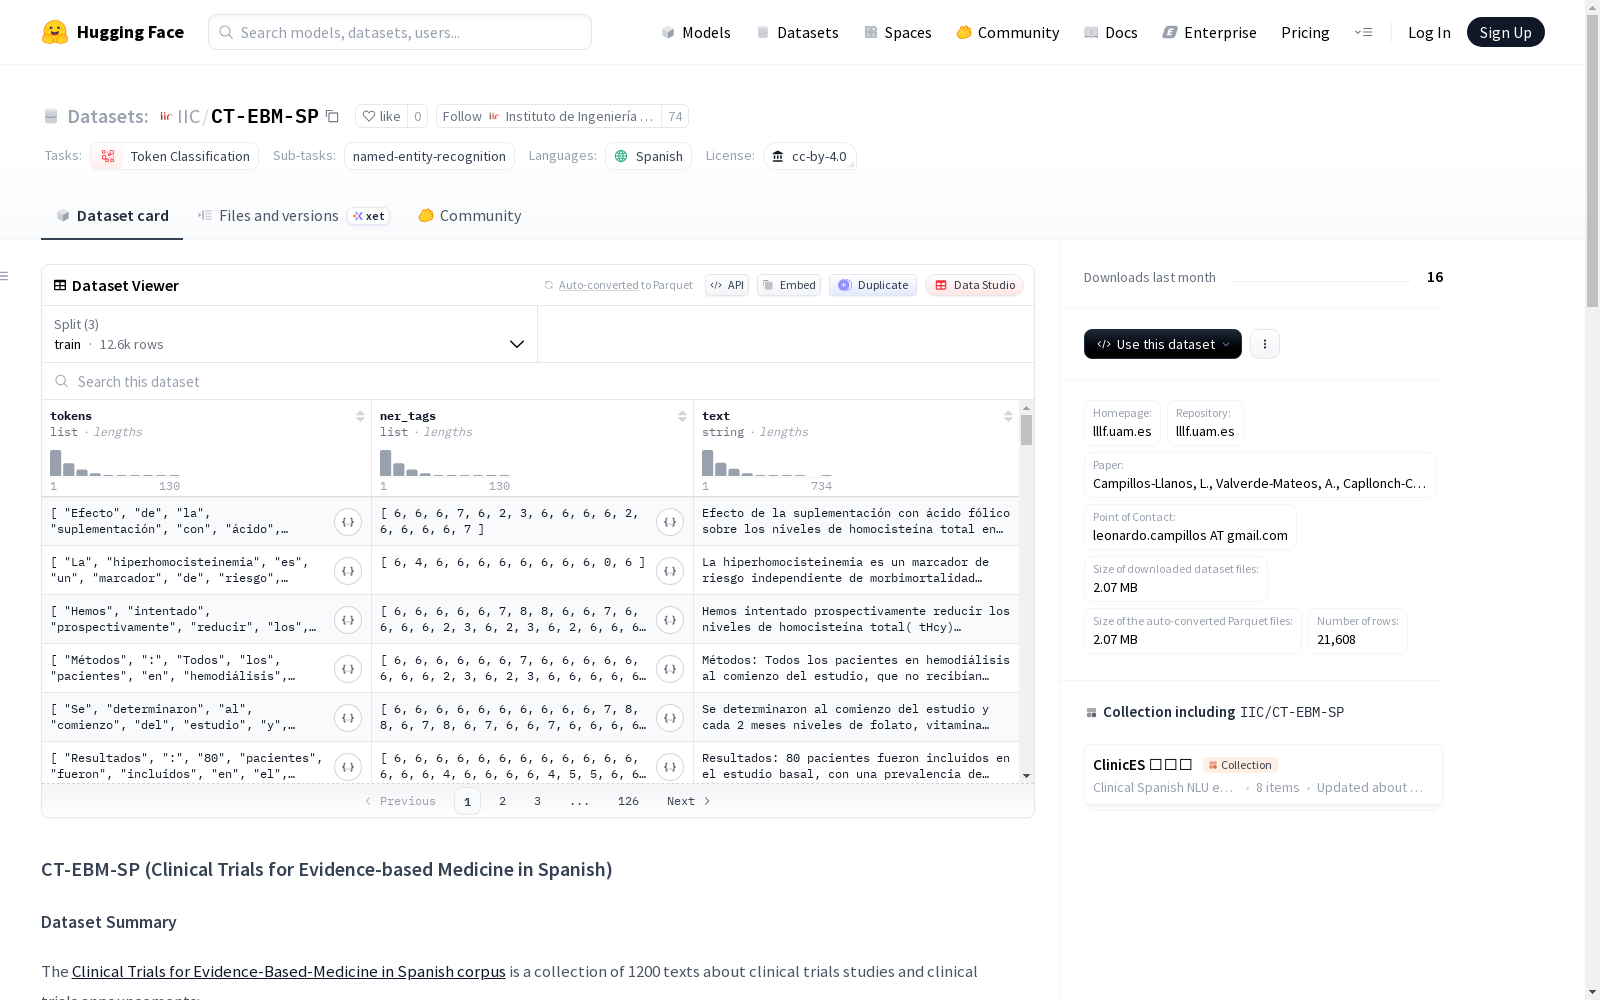Click the API button
Image resolution: width=1600 pixels, height=1000 pixels.
[727, 285]
